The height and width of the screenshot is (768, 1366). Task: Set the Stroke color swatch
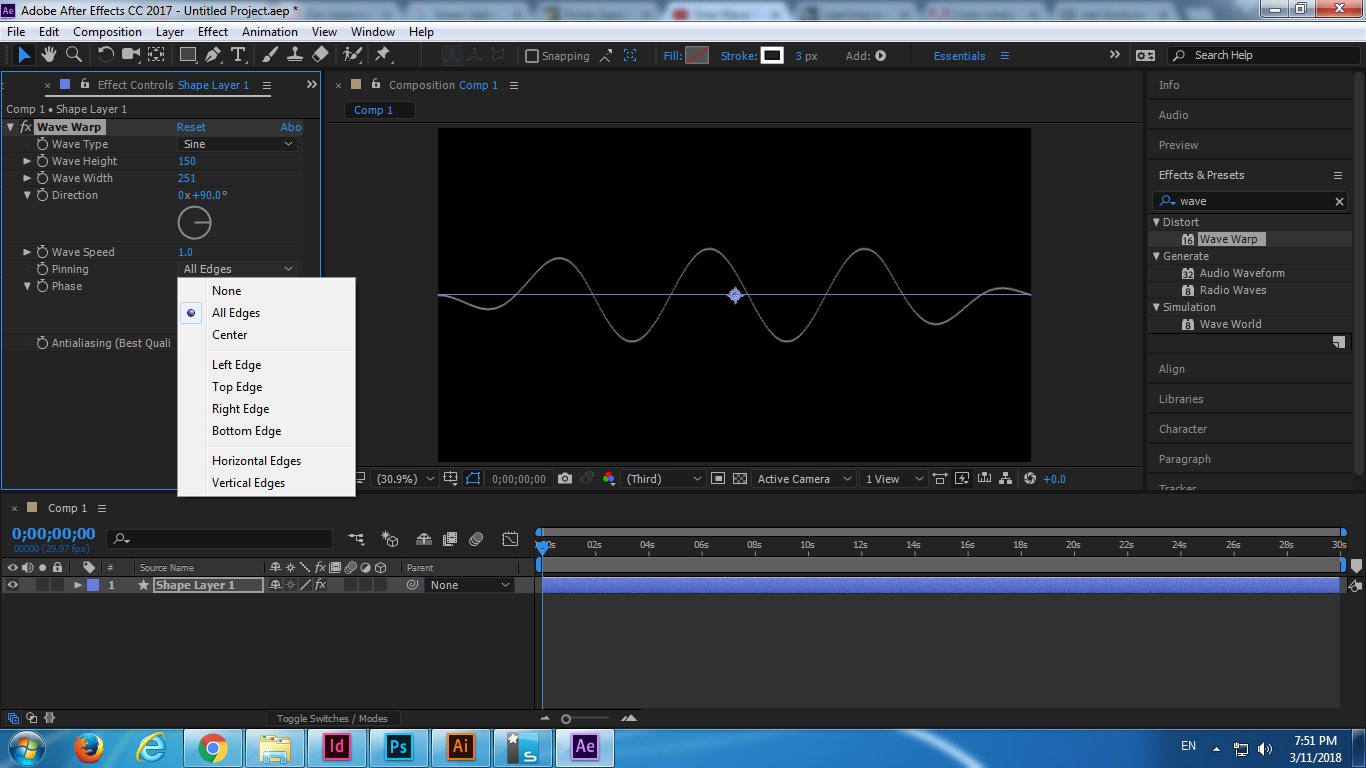(771, 56)
